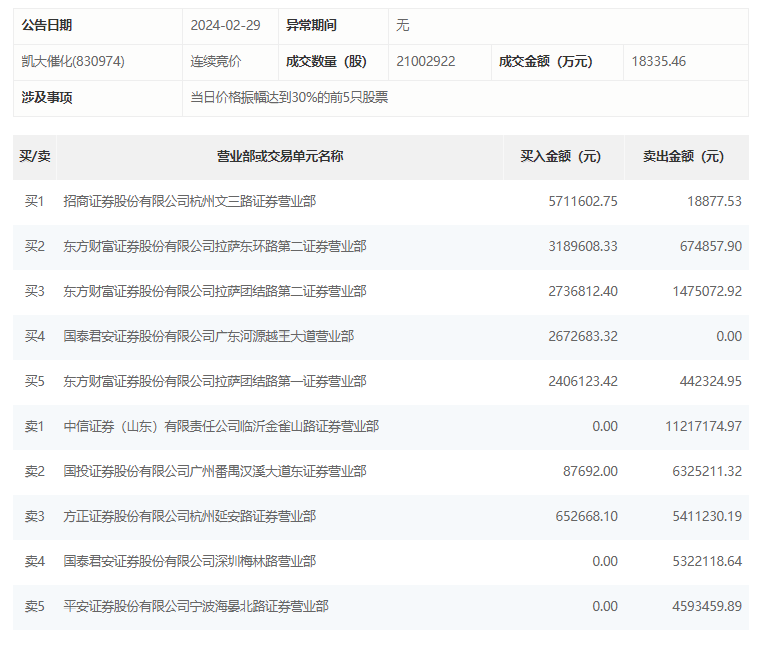Viewport: 760px width, 646px height.
Task: Click the 卖1 rank cell
Action: 34,426
